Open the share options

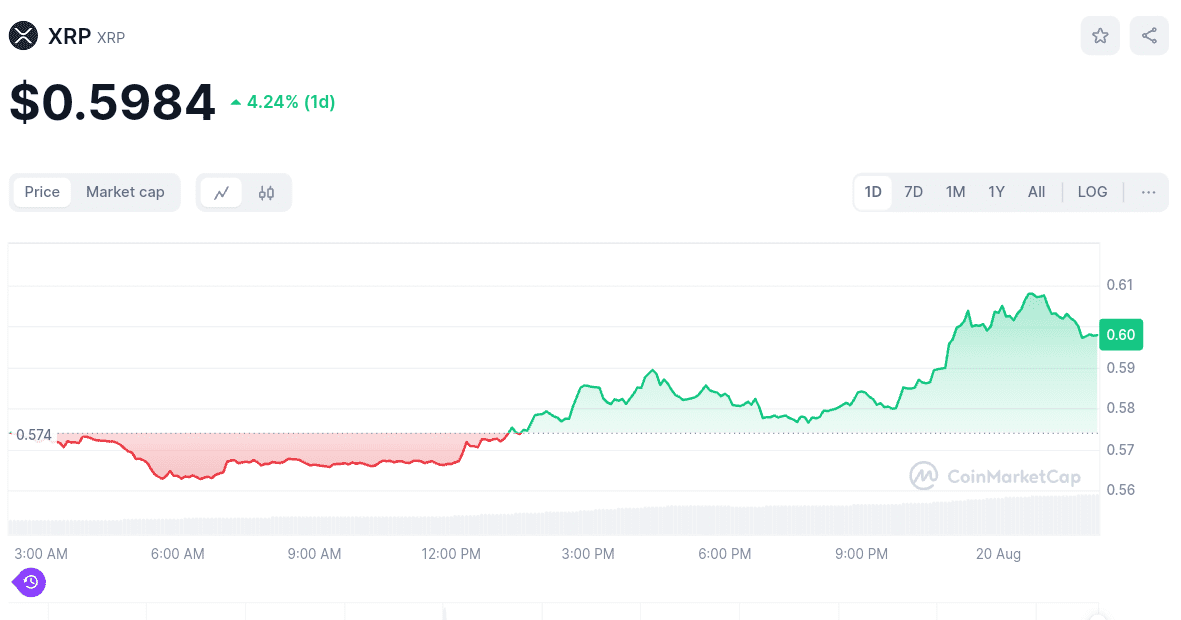point(1149,35)
